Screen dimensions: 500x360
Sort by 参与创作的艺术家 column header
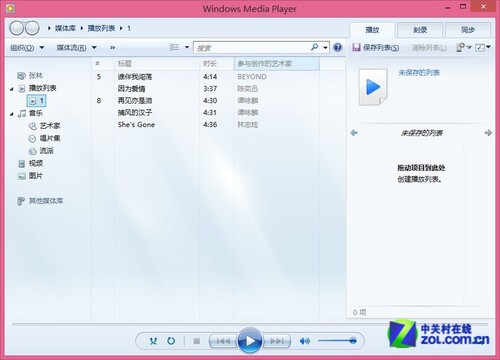tap(277, 64)
